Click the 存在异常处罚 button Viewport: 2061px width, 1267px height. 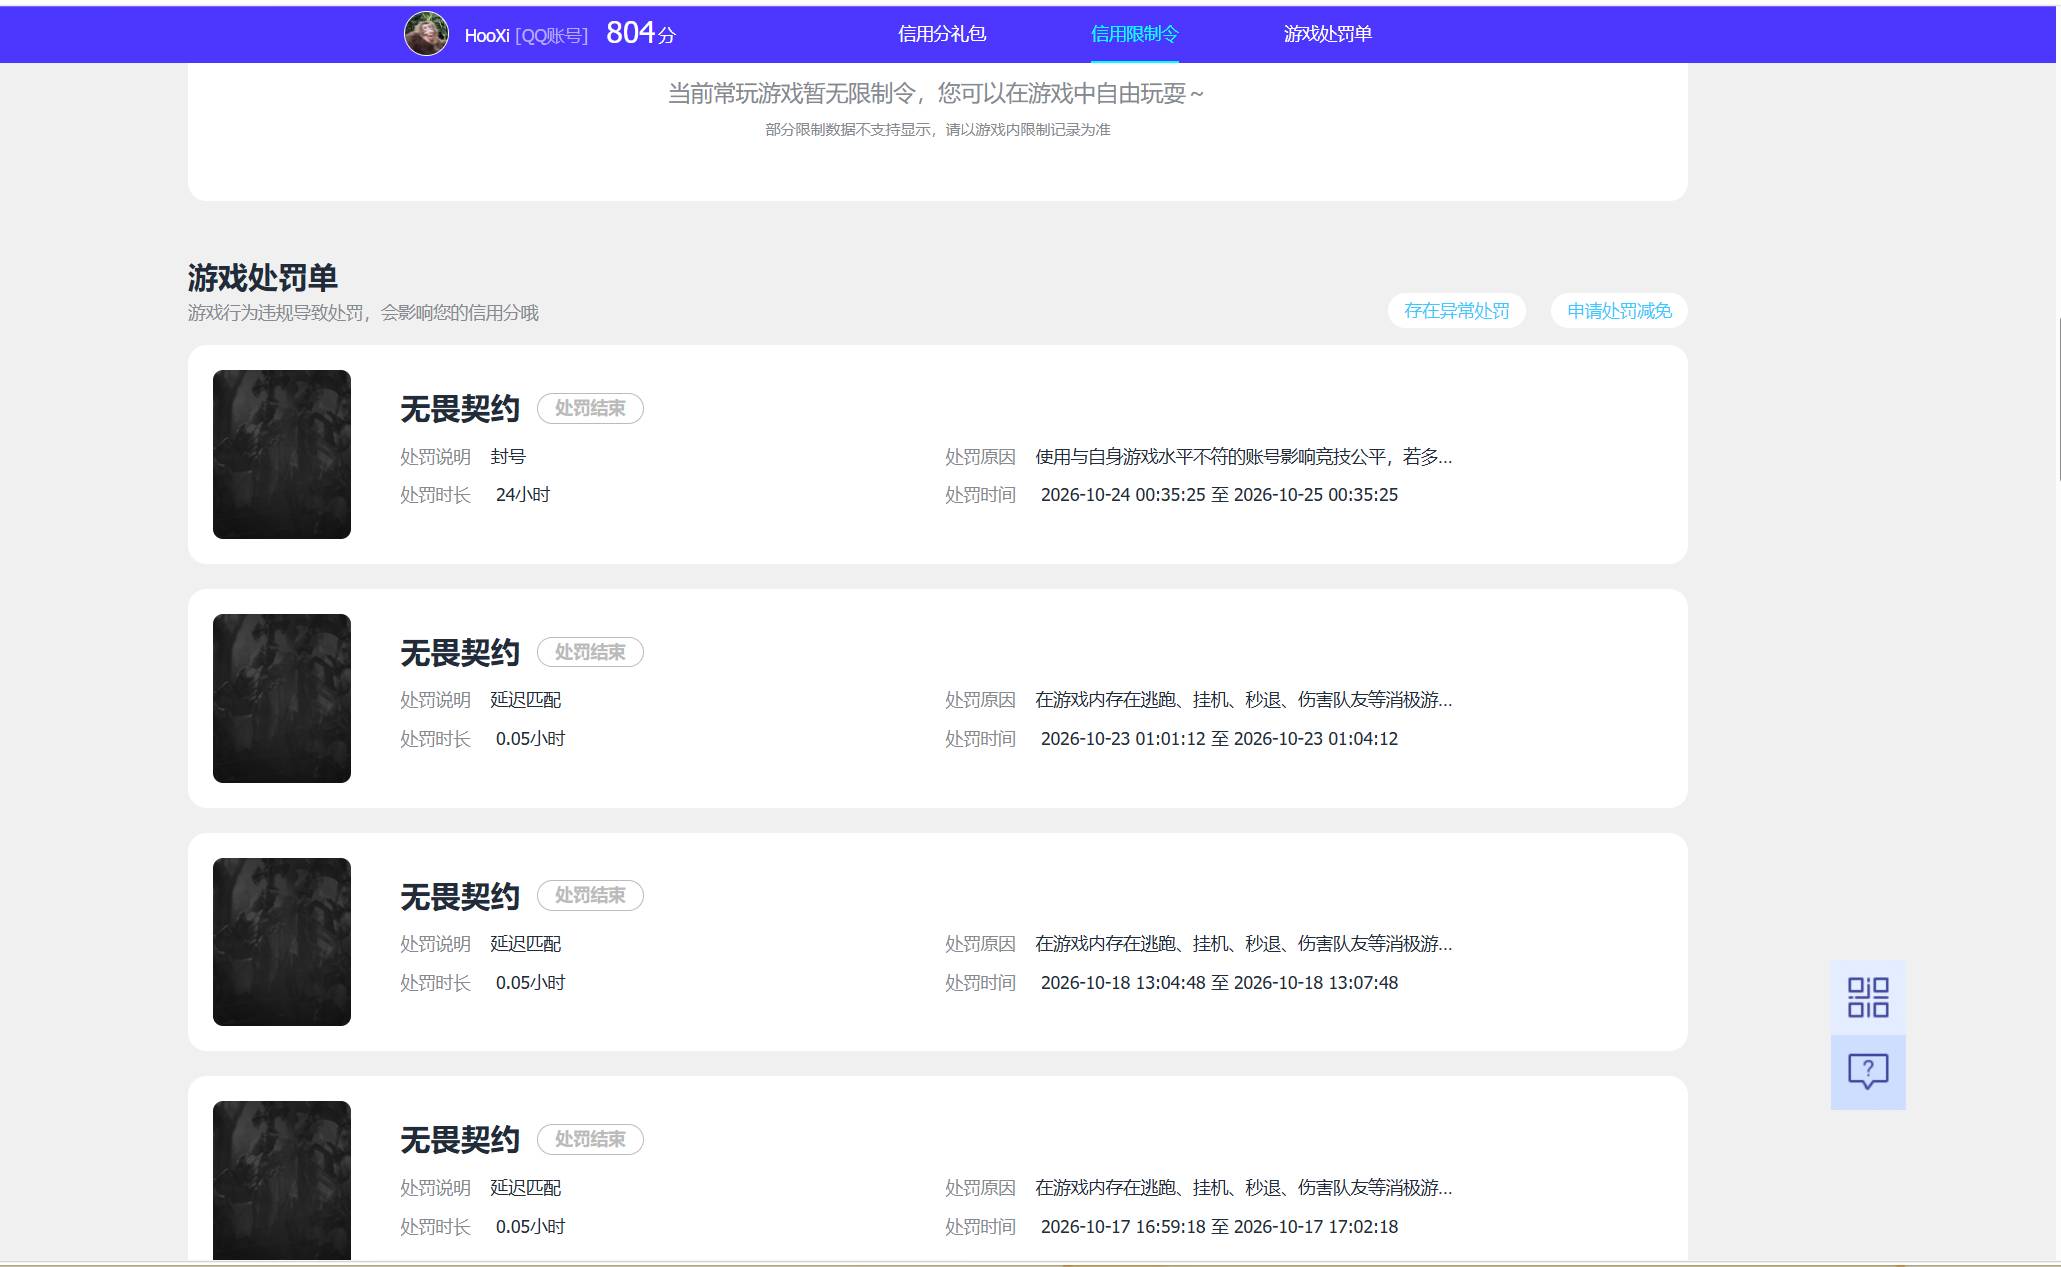pos(1456,311)
